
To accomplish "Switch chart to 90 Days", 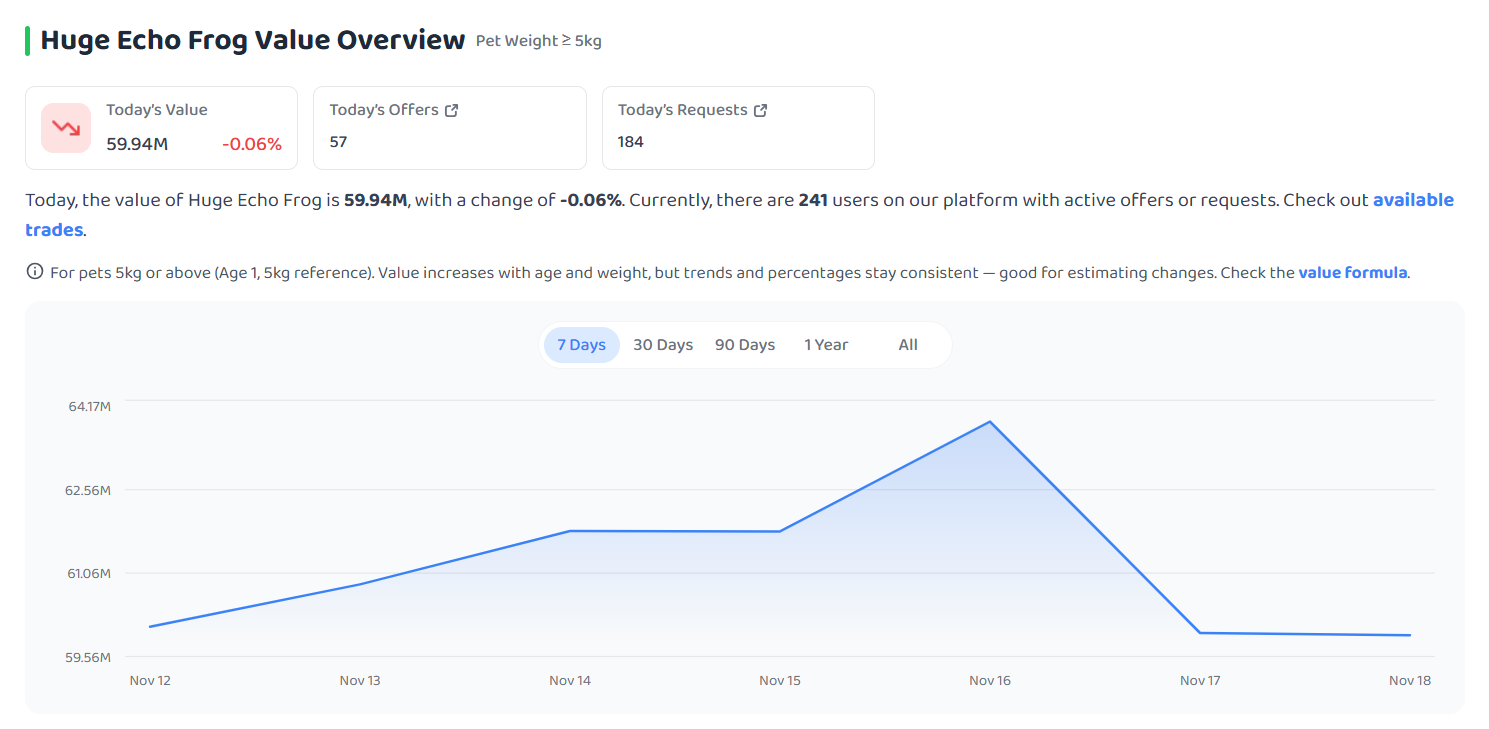I will tap(745, 345).
